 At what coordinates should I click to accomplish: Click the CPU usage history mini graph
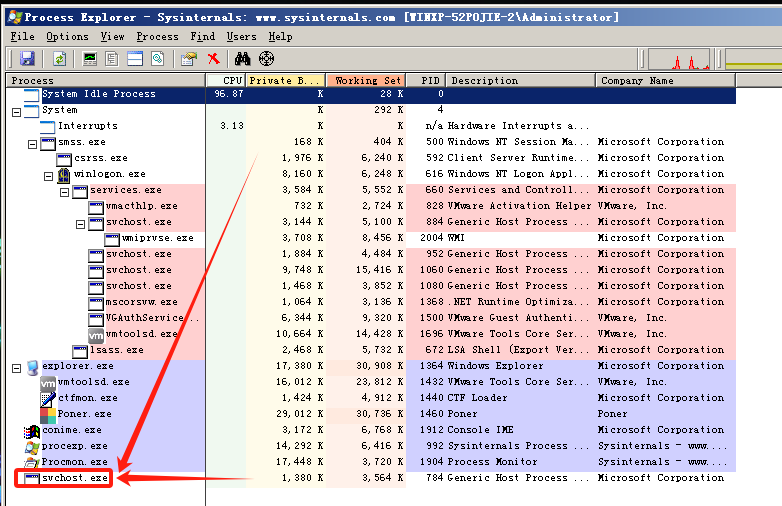pos(679,59)
